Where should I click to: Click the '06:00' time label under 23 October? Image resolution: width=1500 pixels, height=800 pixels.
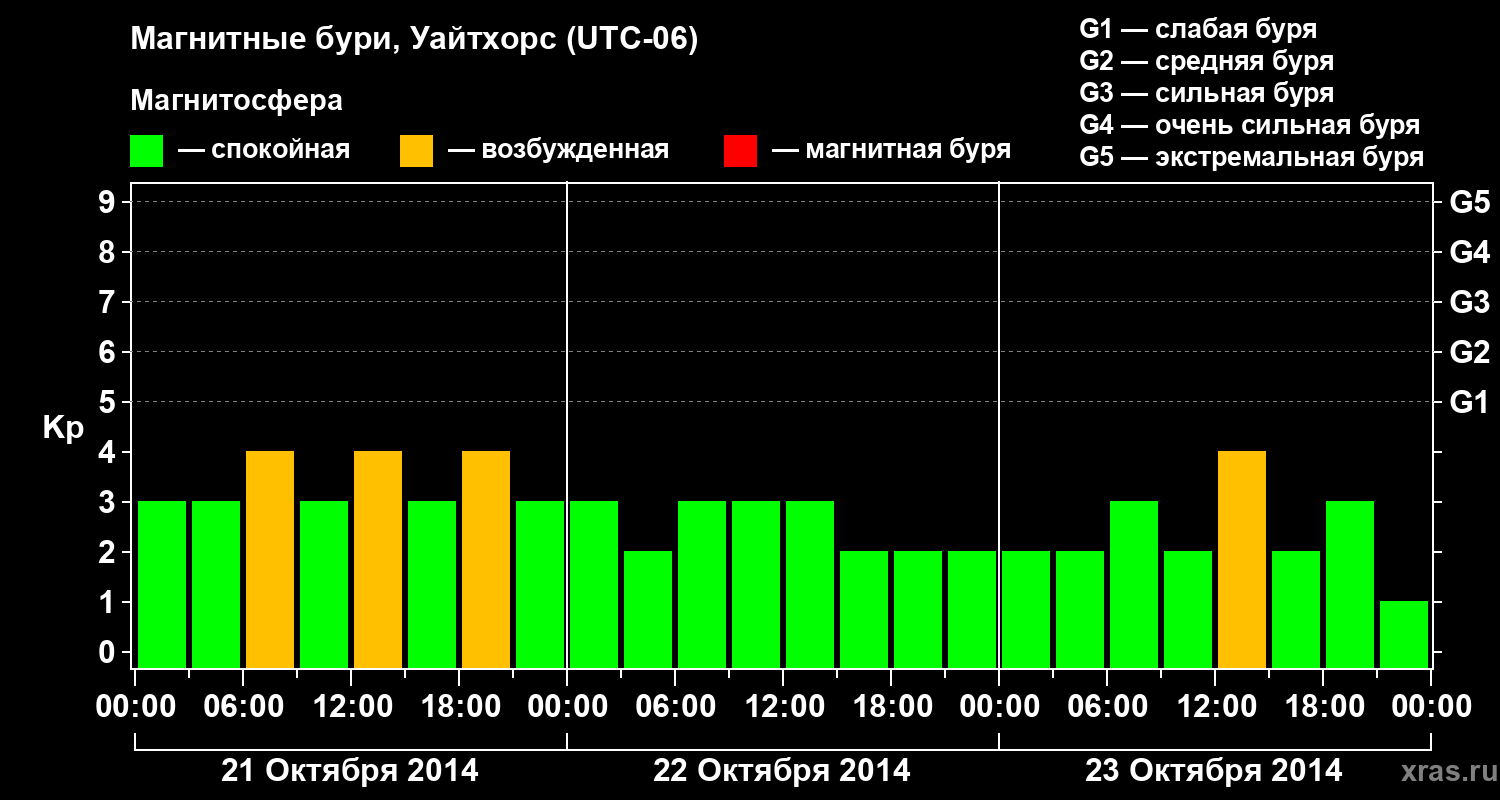1106,707
